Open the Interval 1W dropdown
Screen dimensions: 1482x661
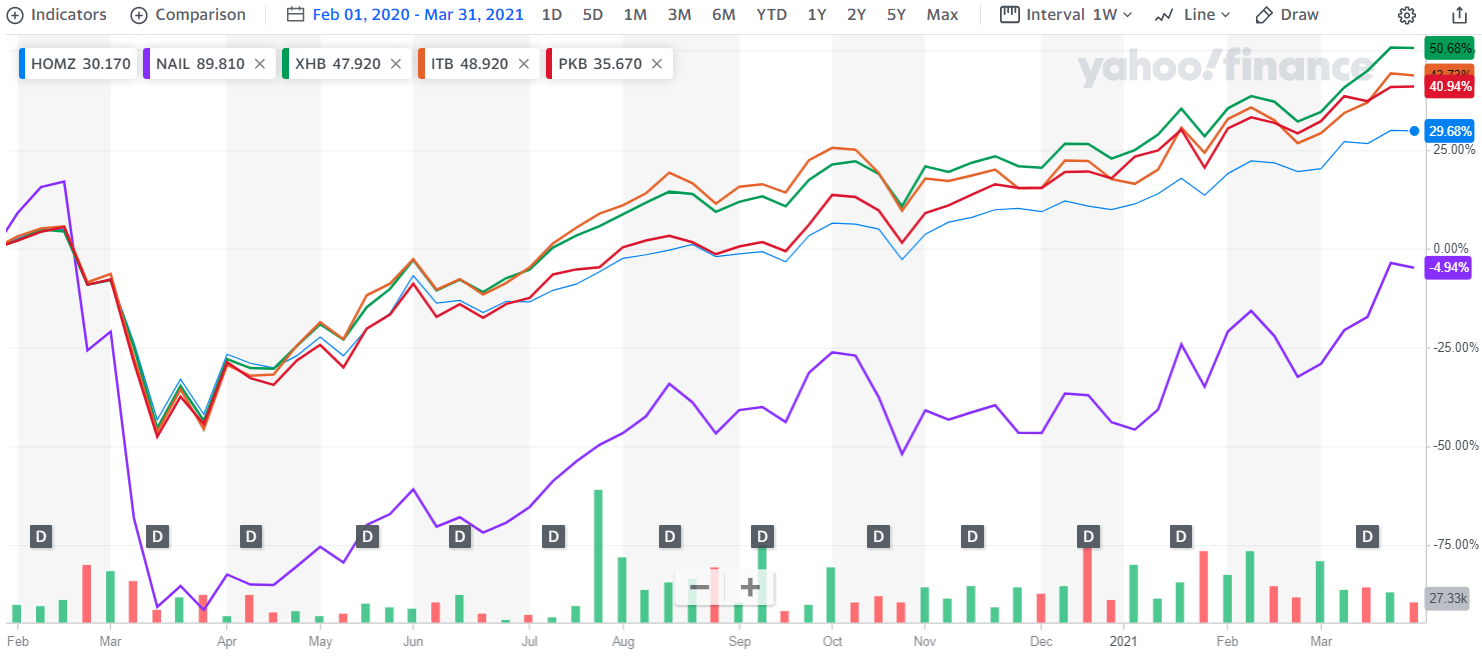click(1066, 14)
